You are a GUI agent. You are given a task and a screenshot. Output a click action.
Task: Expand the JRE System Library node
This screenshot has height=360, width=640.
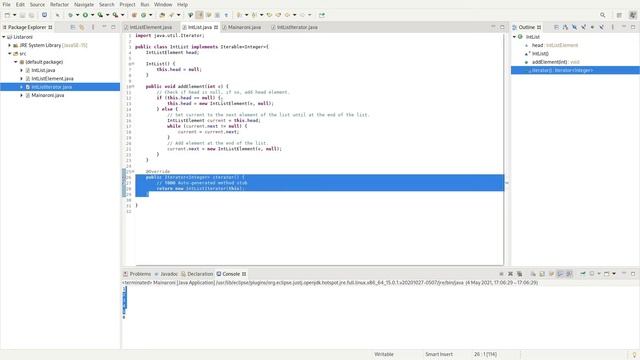(x=10, y=45)
